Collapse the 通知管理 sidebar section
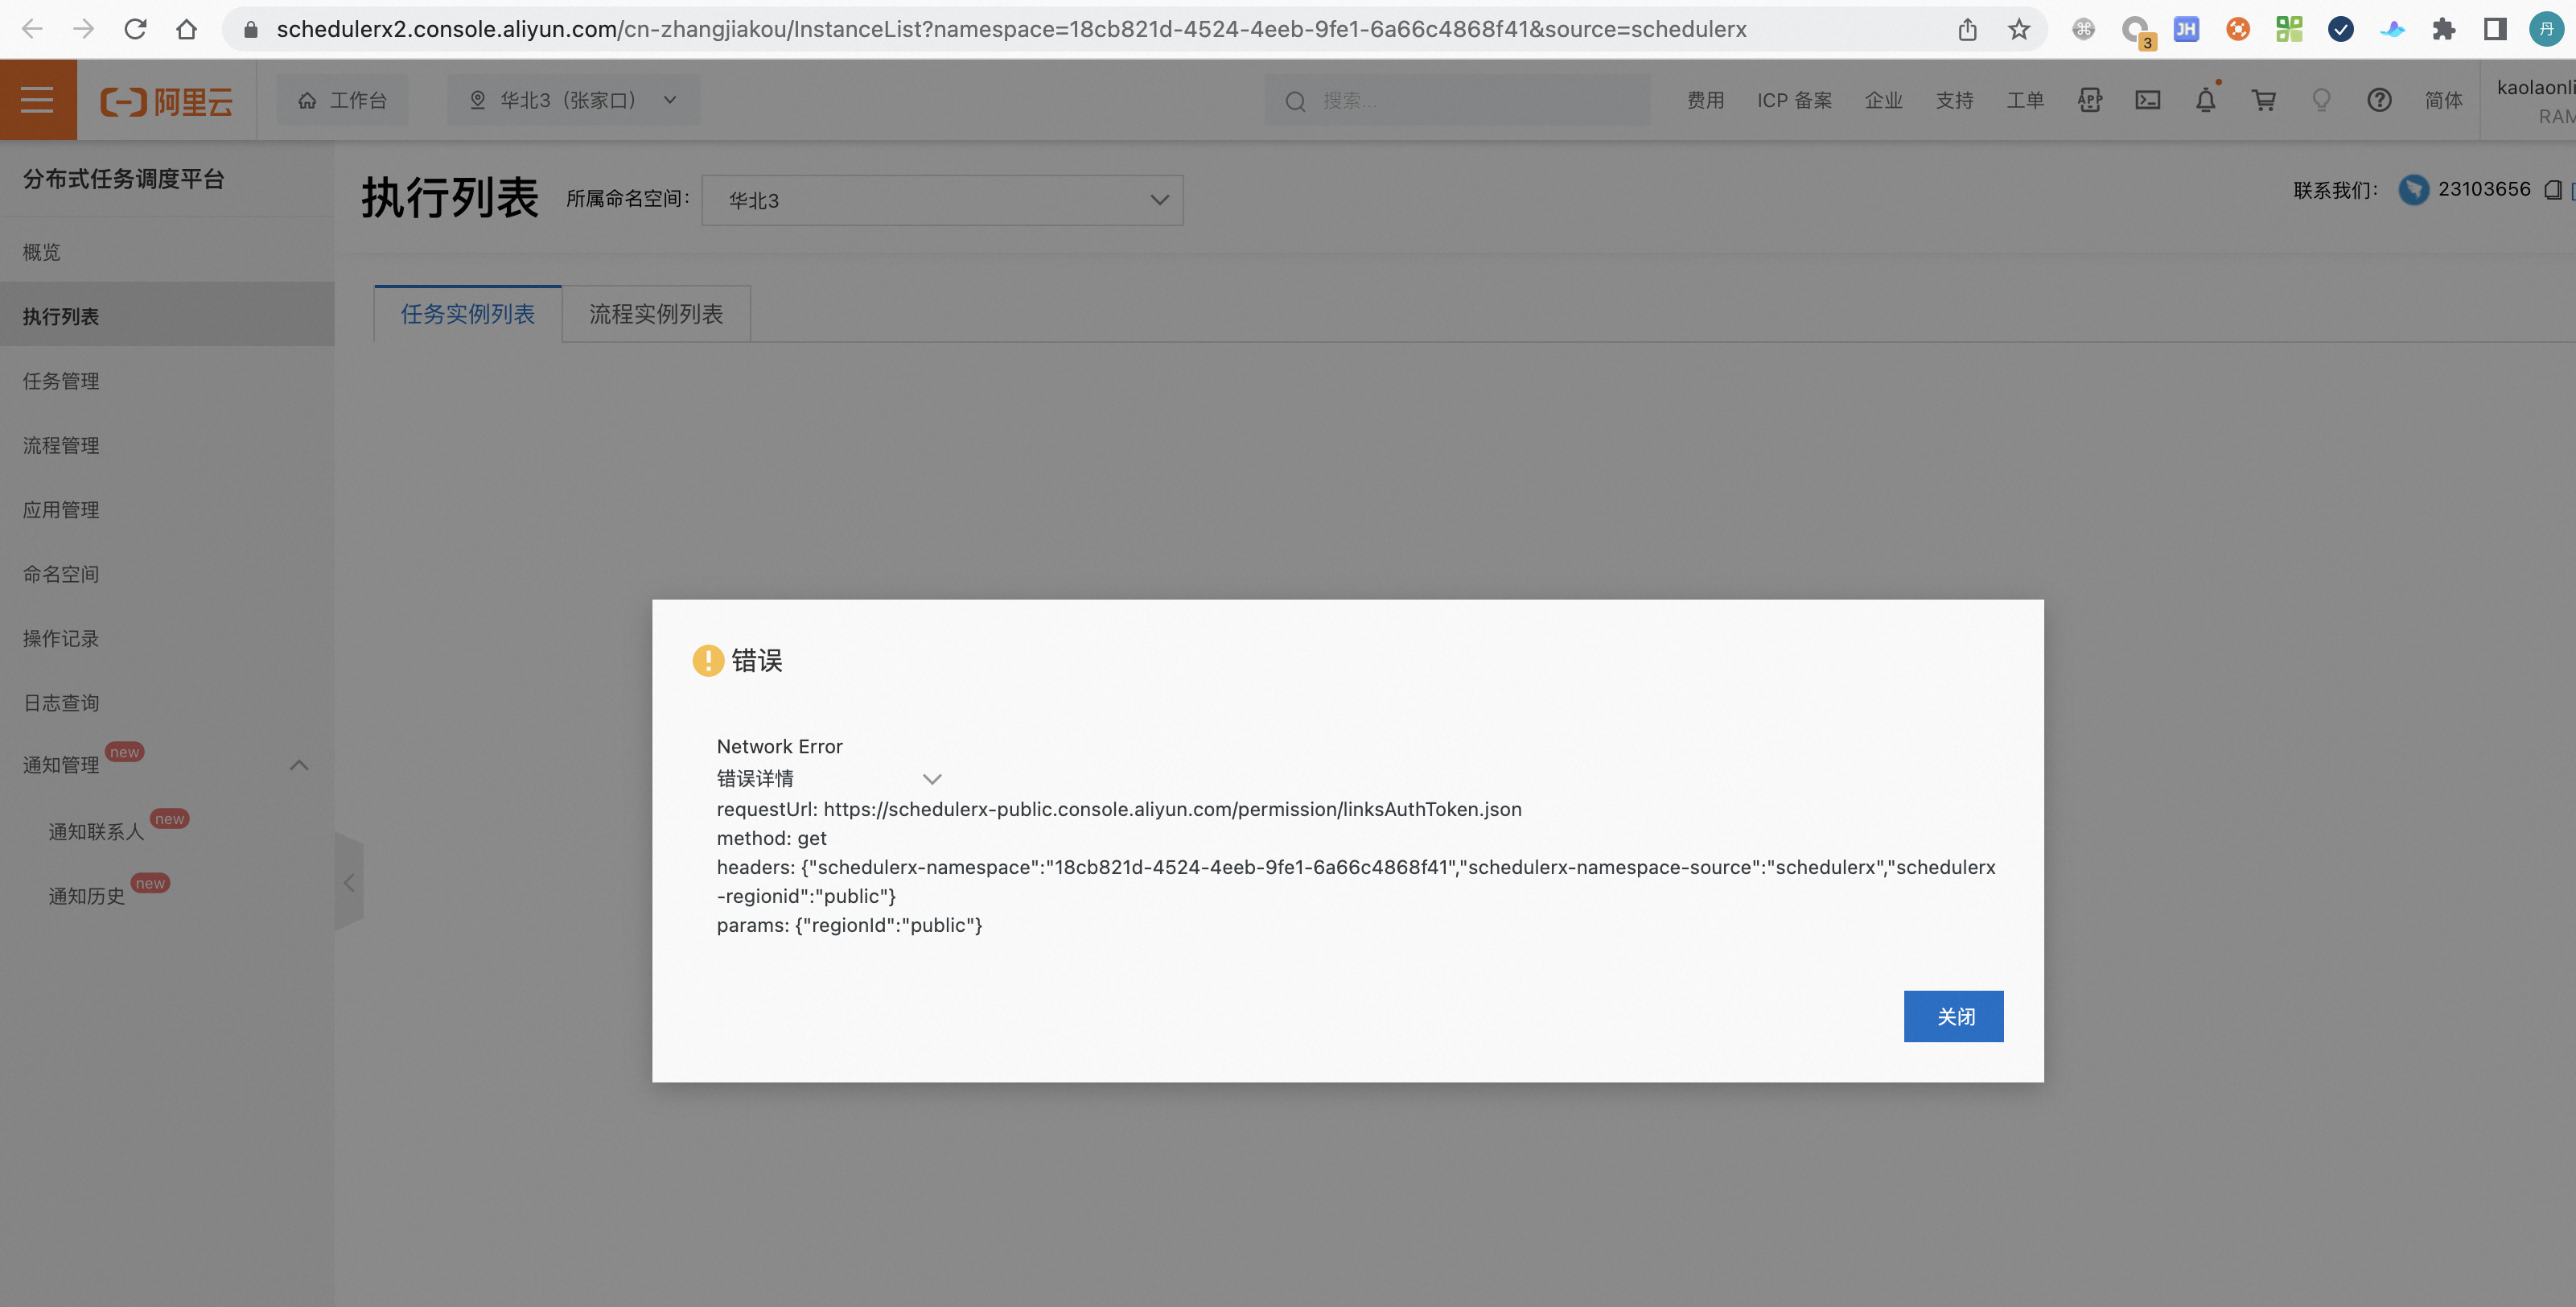This screenshot has height=1307, width=2576. point(298,765)
